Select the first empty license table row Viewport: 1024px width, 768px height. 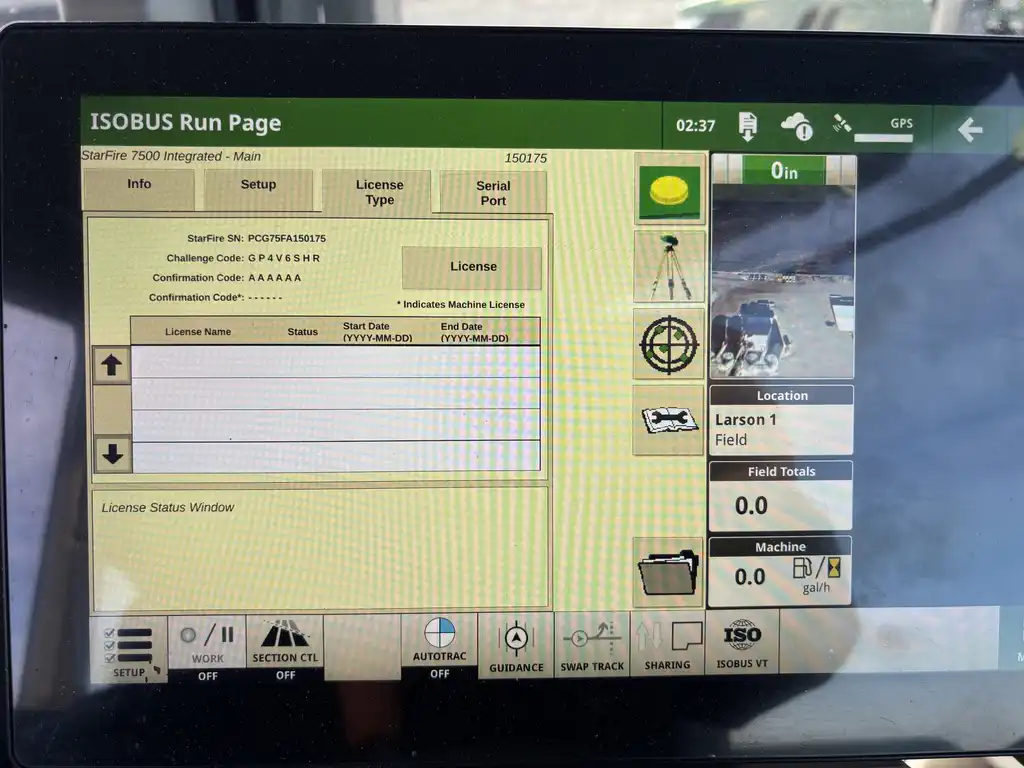(x=336, y=361)
